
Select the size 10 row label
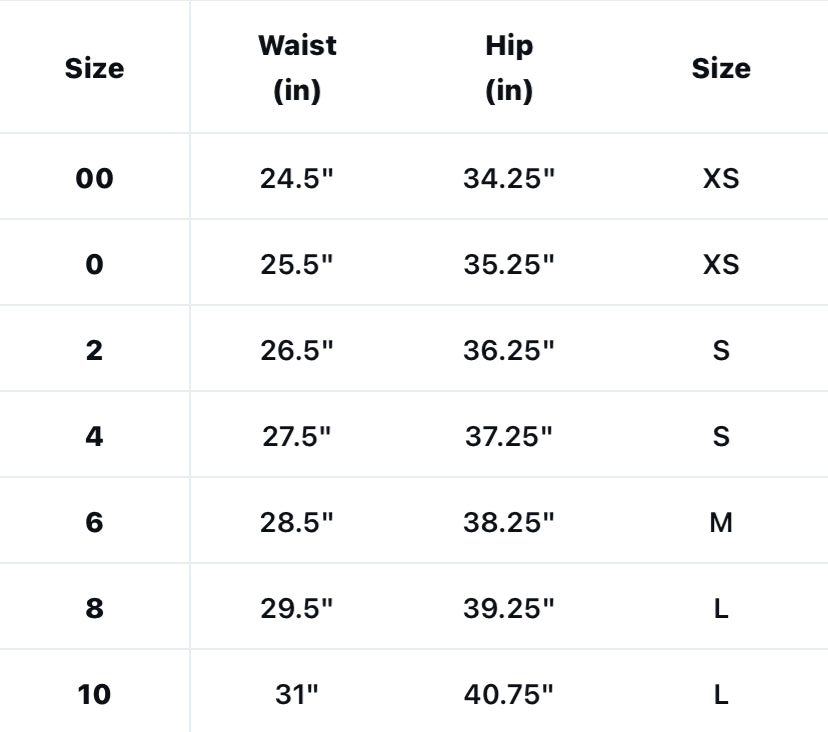click(94, 694)
